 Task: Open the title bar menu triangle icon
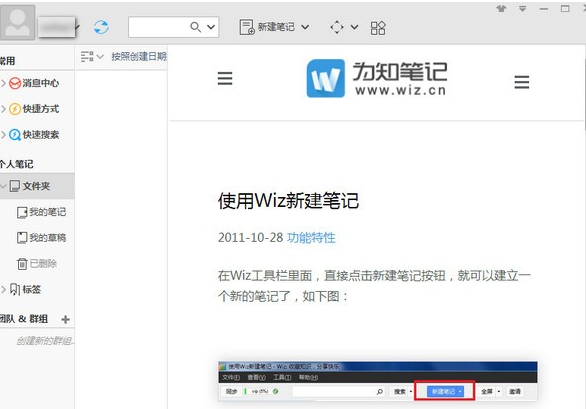pos(522,9)
